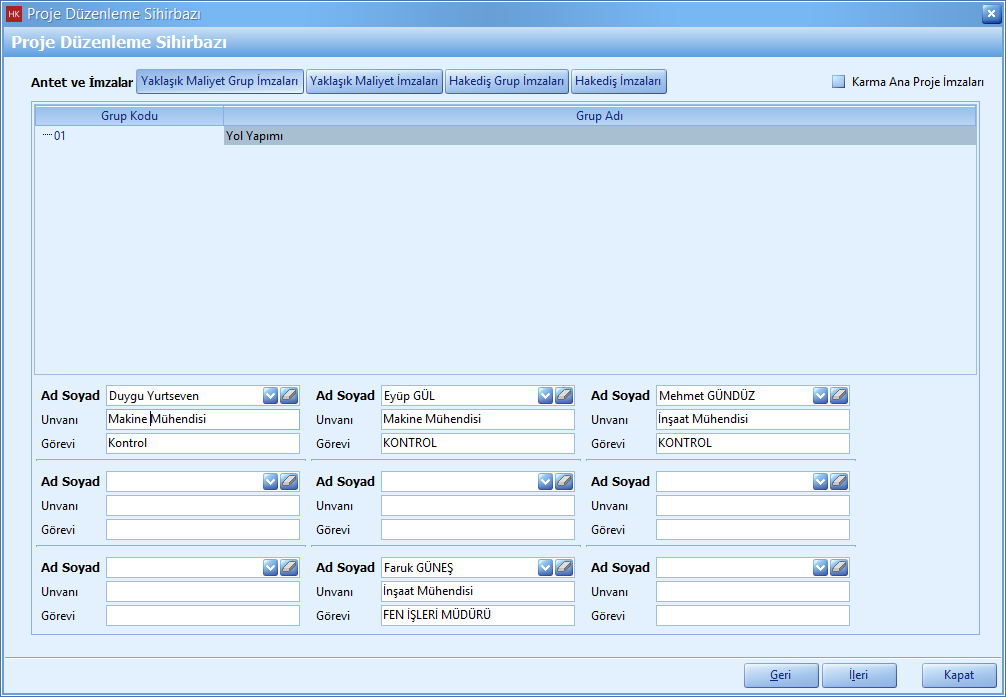Go back with the Geri button
Screen dimensions: 1006x697
(781, 675)
